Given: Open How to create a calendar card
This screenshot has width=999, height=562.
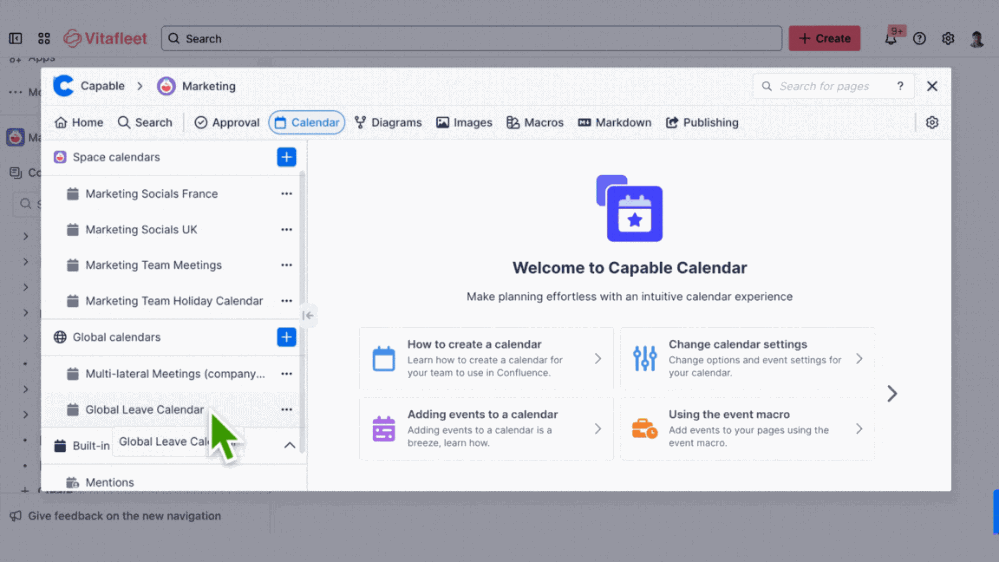Looking at the screenshot, I should [486, 358].
